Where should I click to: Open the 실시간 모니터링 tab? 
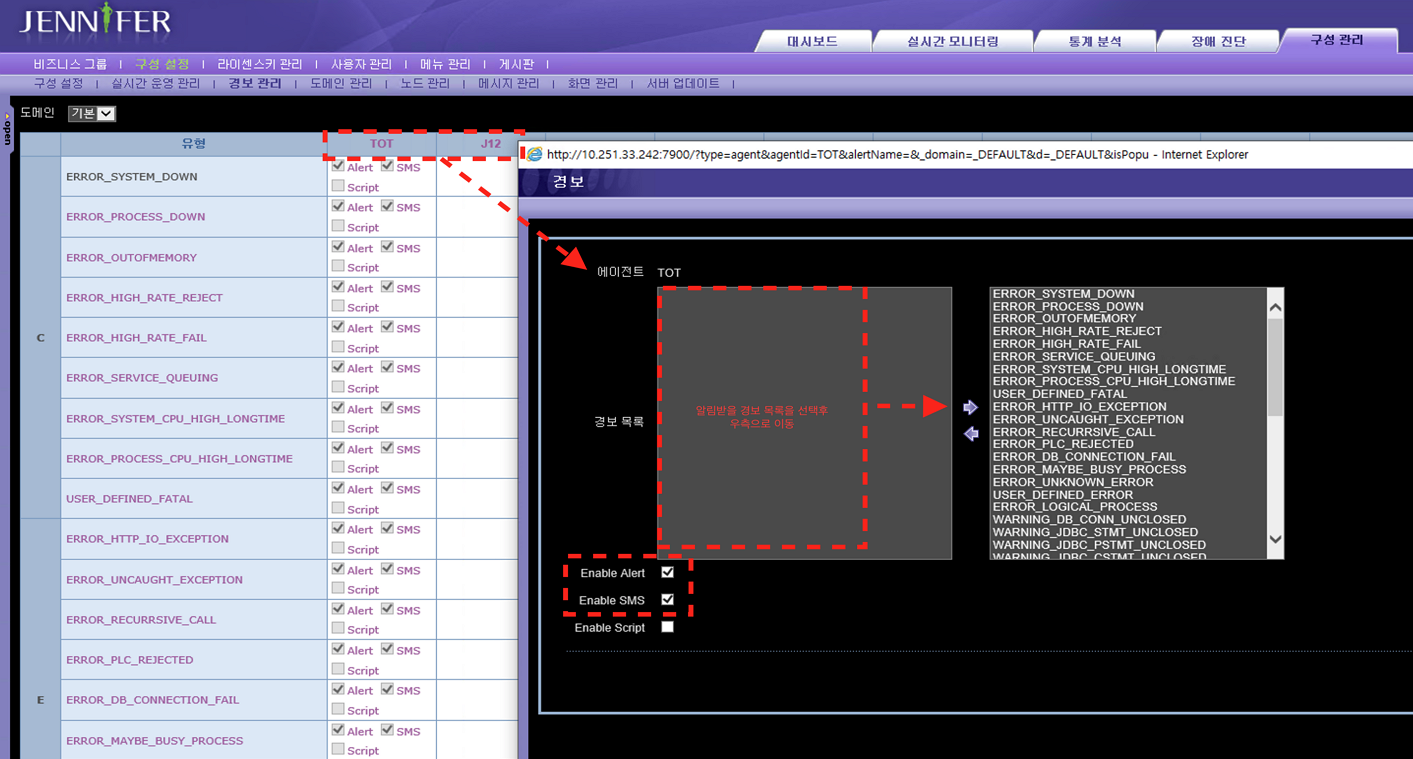click(952, 42)
